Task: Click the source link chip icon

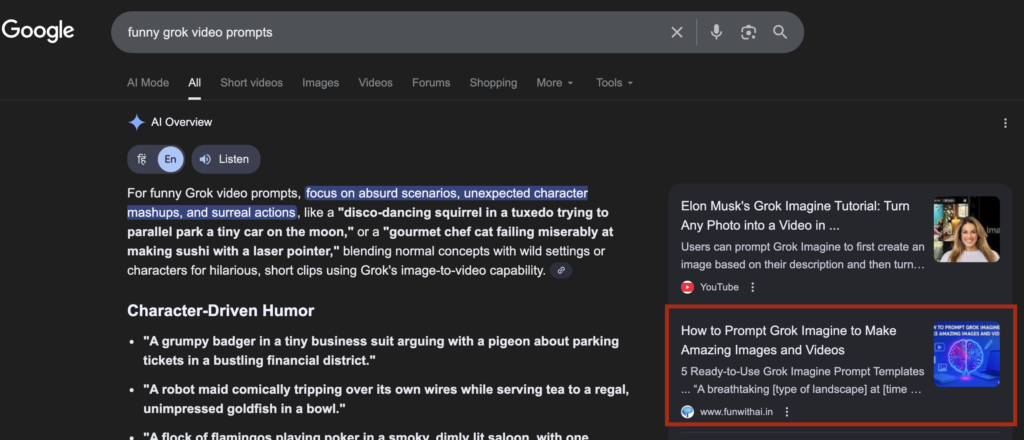Action: [x=562, y=270]
